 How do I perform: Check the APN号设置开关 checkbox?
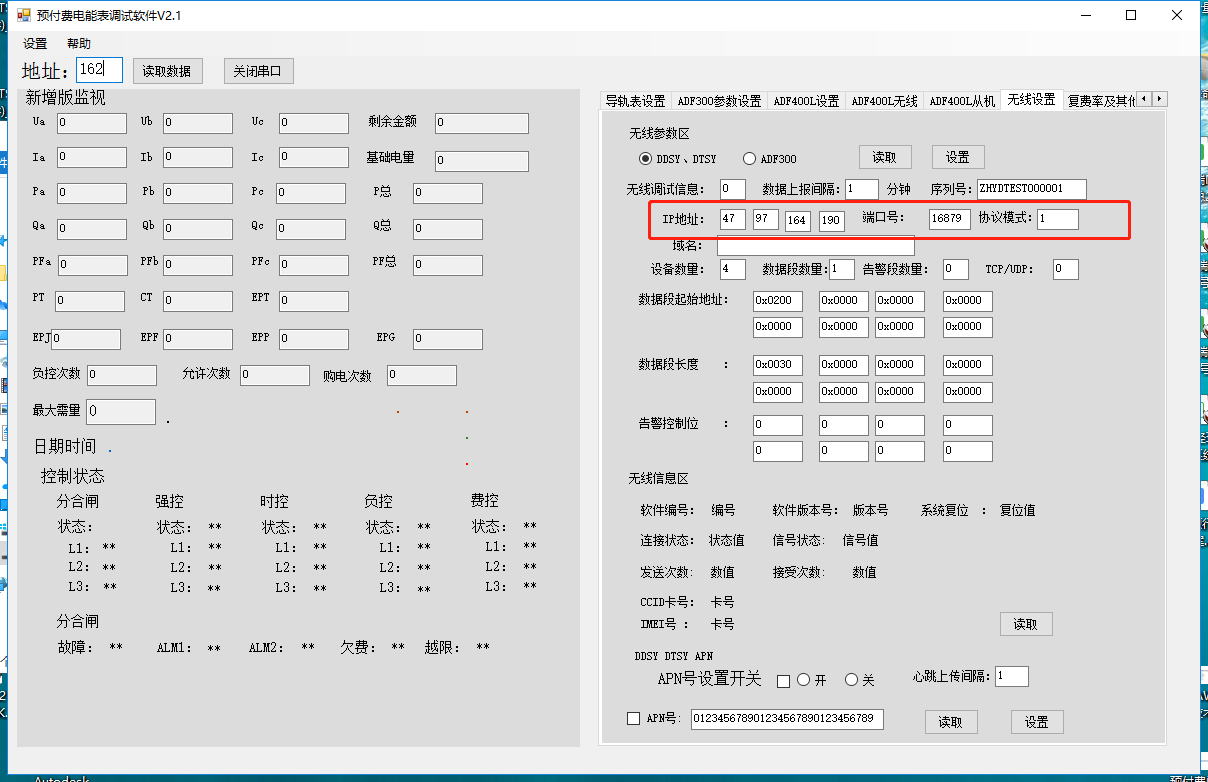tap(783, 681)
